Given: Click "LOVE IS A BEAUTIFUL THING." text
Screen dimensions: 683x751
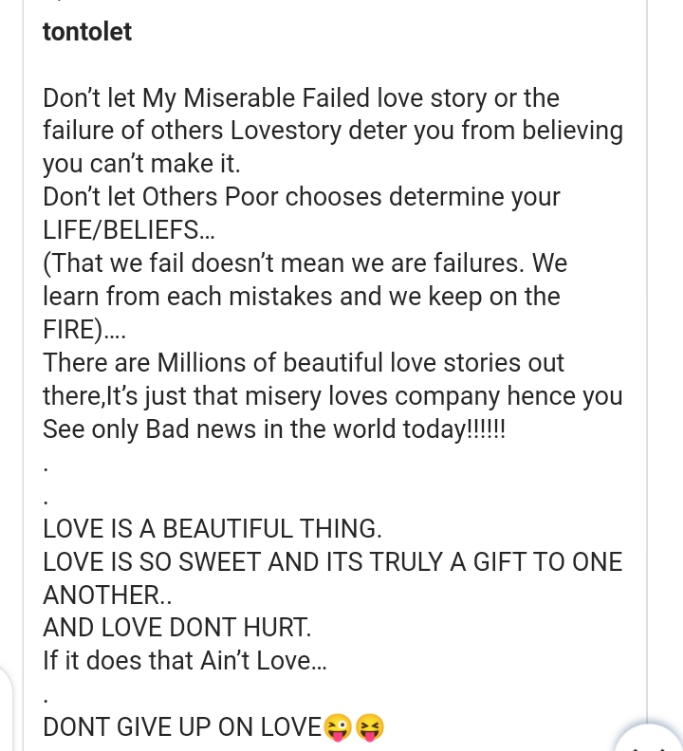Looking at the screenshot, I should (212, 528).
